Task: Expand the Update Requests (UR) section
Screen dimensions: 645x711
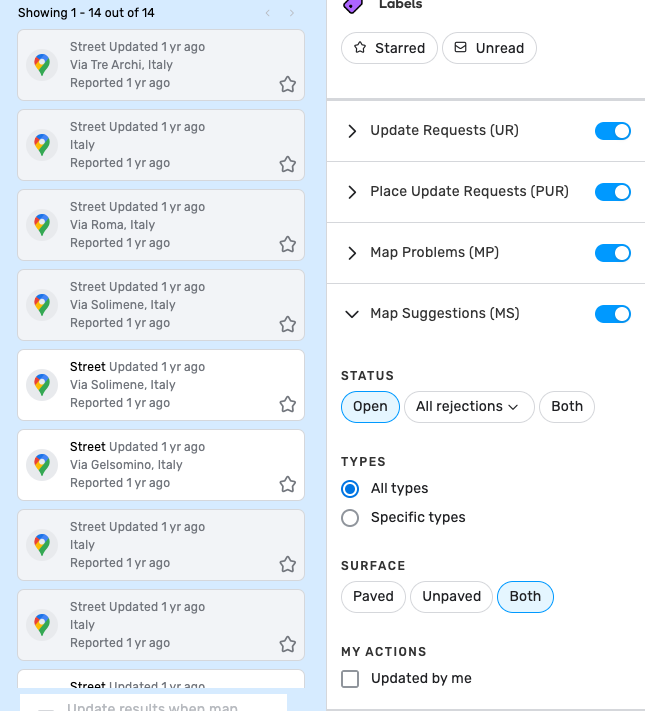Action: tap(352, 131)
